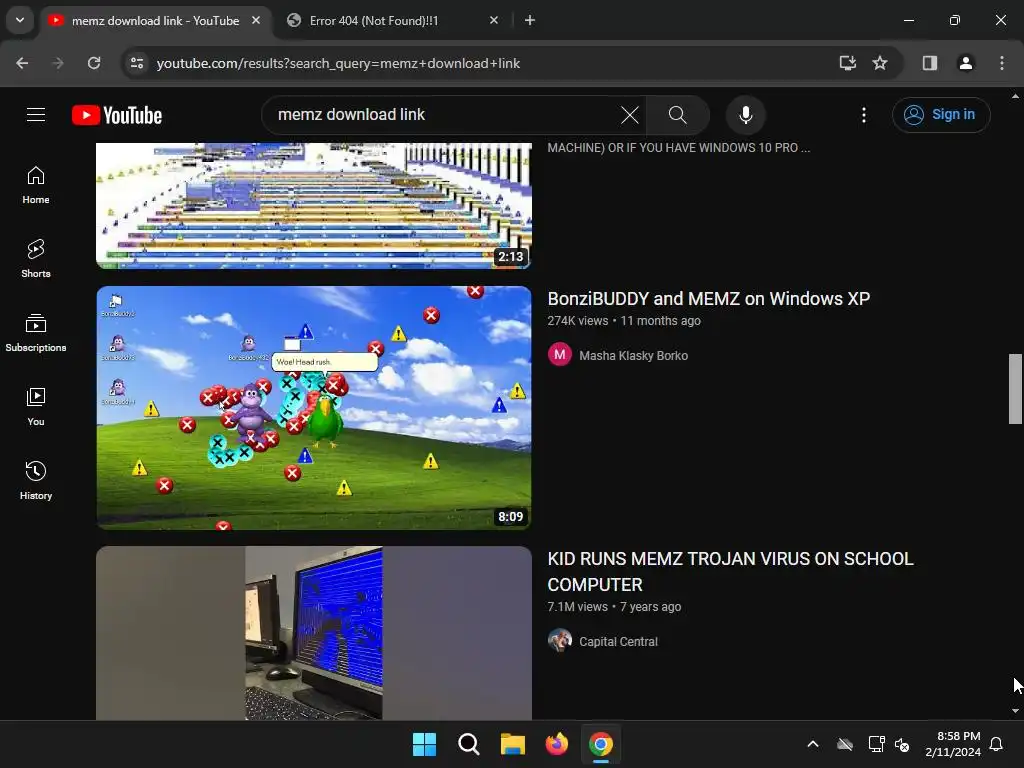
Task: Click the Chrome taskbar icon
Action: 601,744
